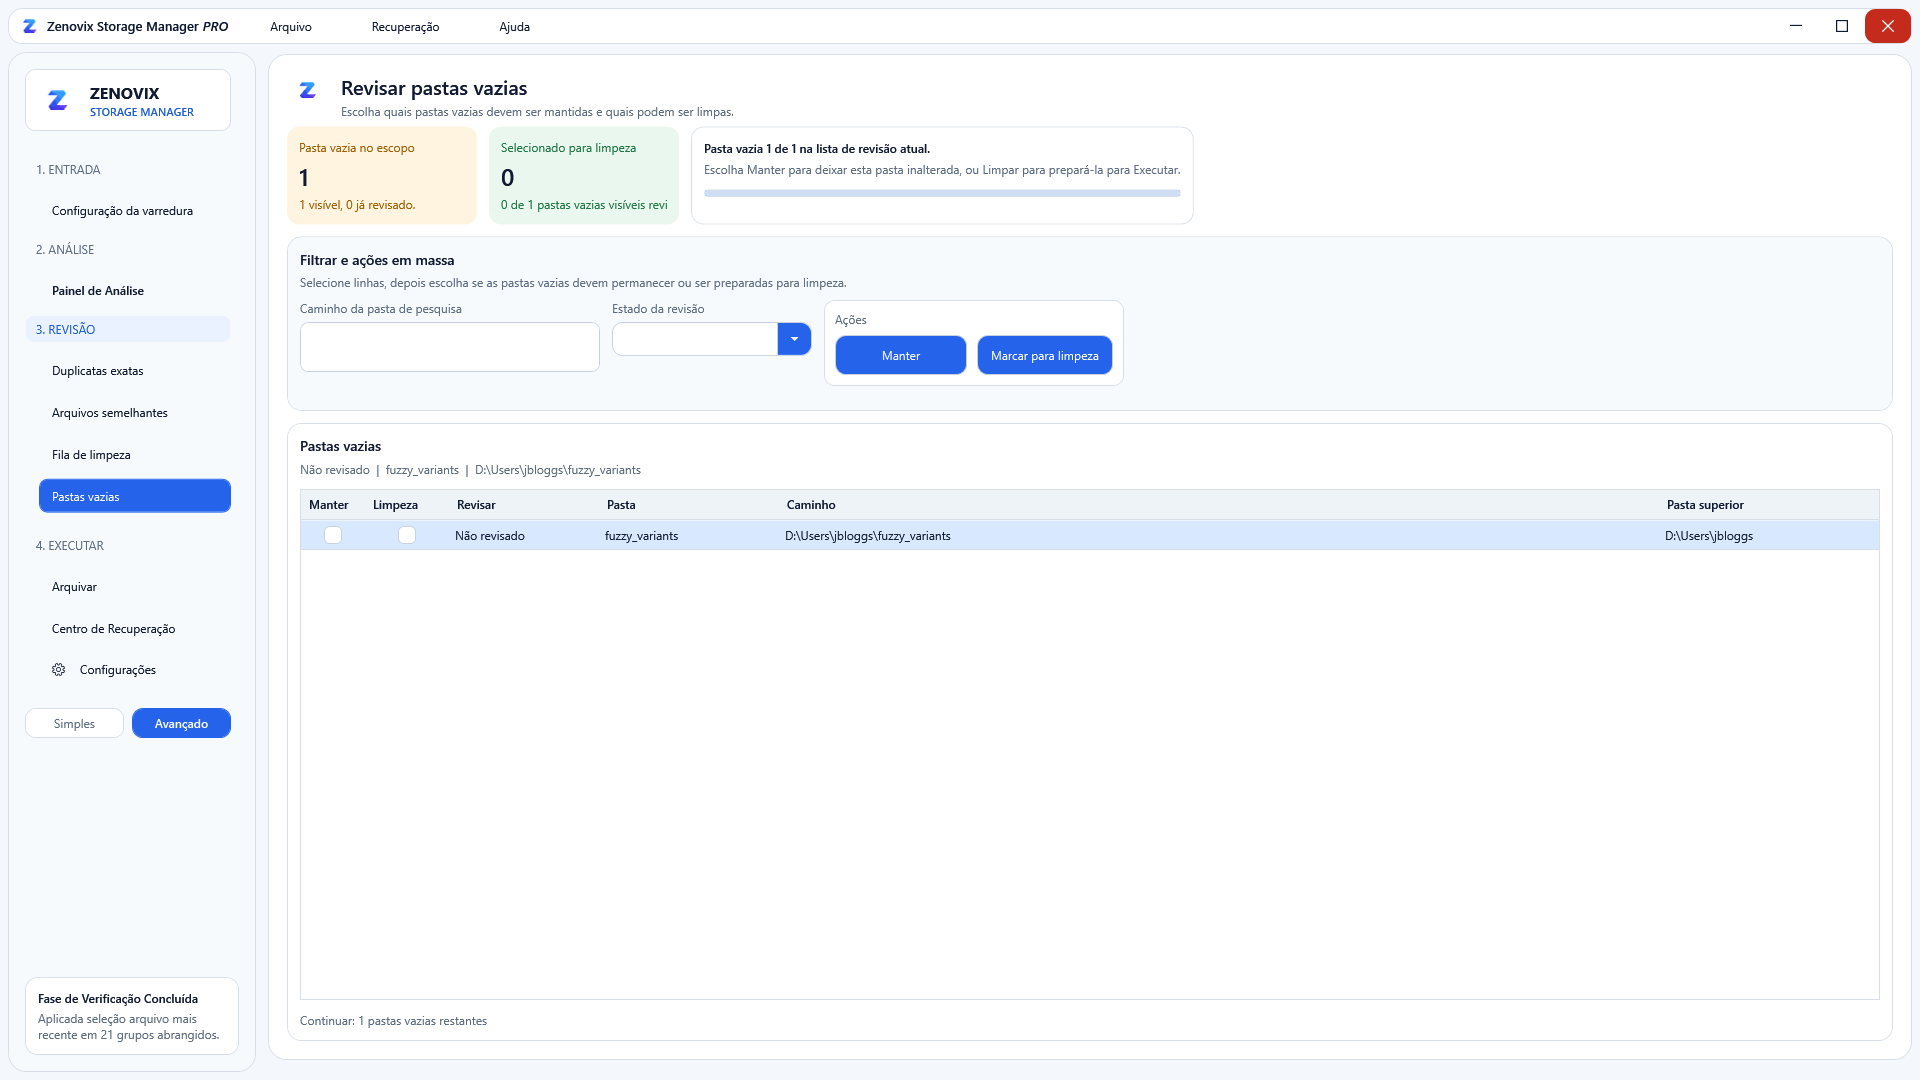Click the Zenovix sidebar logo icon
Screen dimensions: 1920x1080
tap(58, 100)
